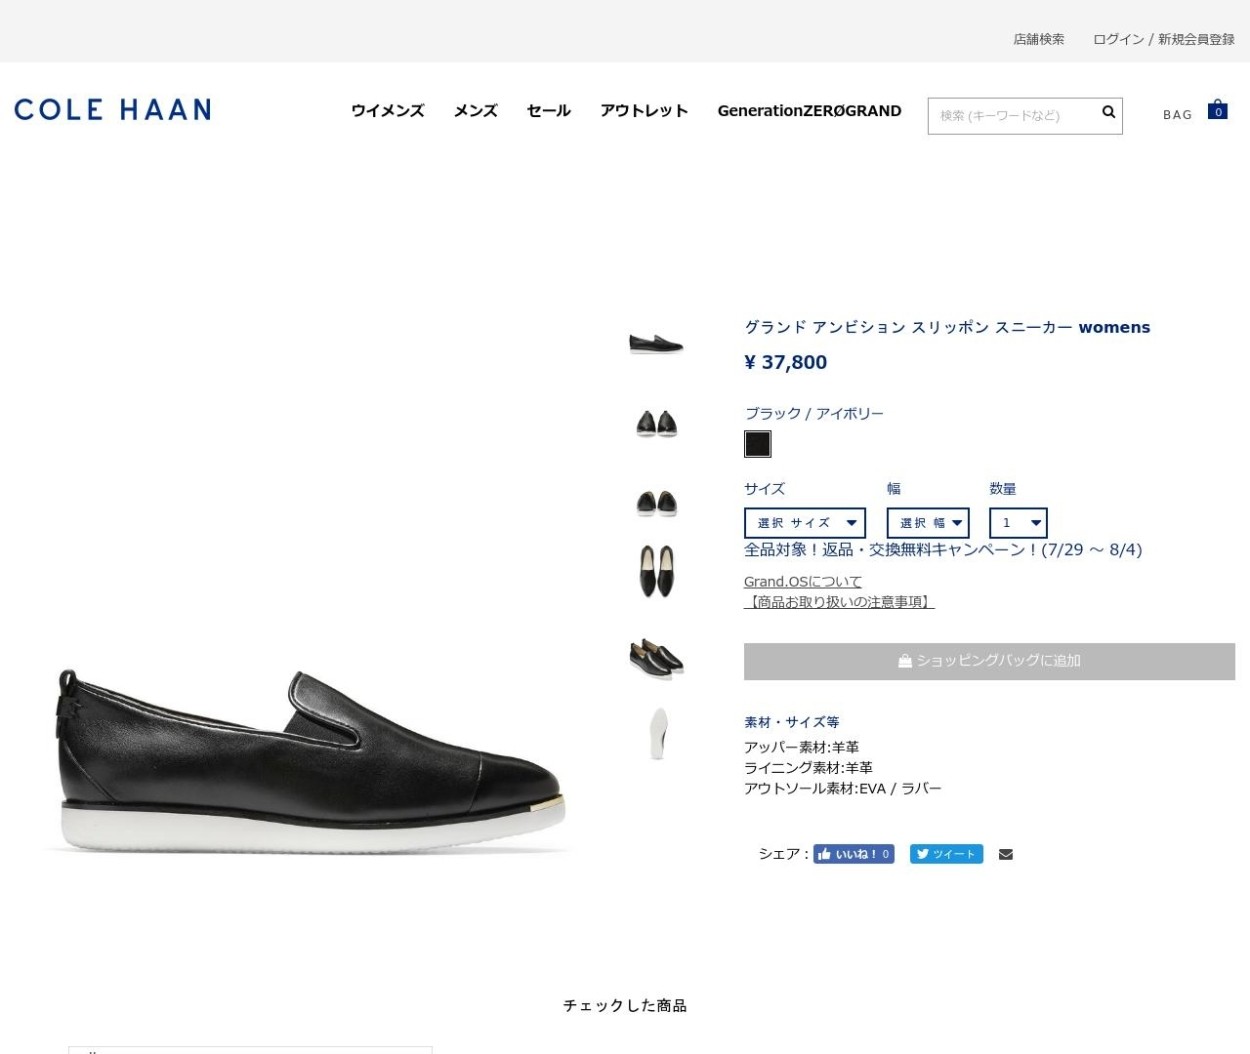Open the quantity dropdown
Viewport: 1250px width, 1054px height.
click(x=1018, y=522)
